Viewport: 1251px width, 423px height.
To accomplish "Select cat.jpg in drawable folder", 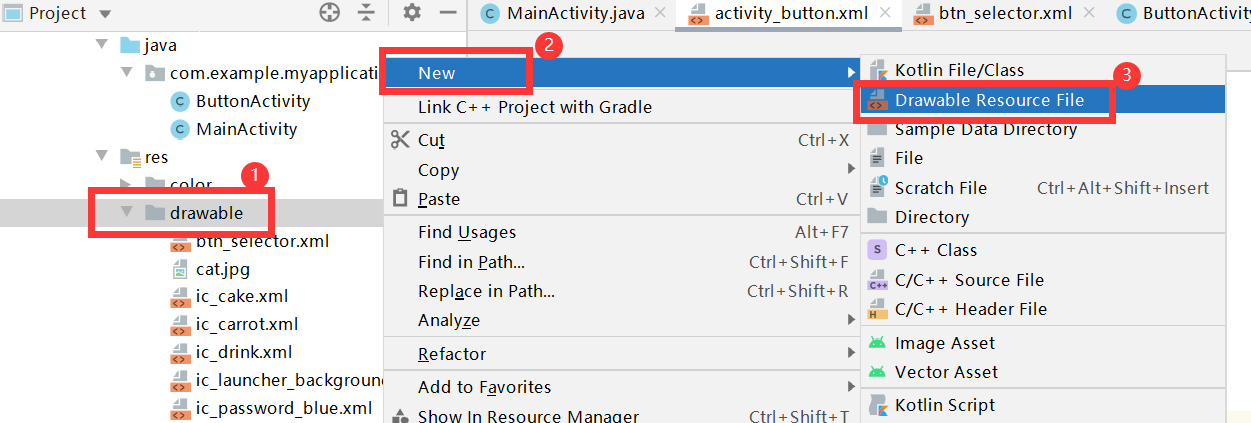I will point(221,269).
